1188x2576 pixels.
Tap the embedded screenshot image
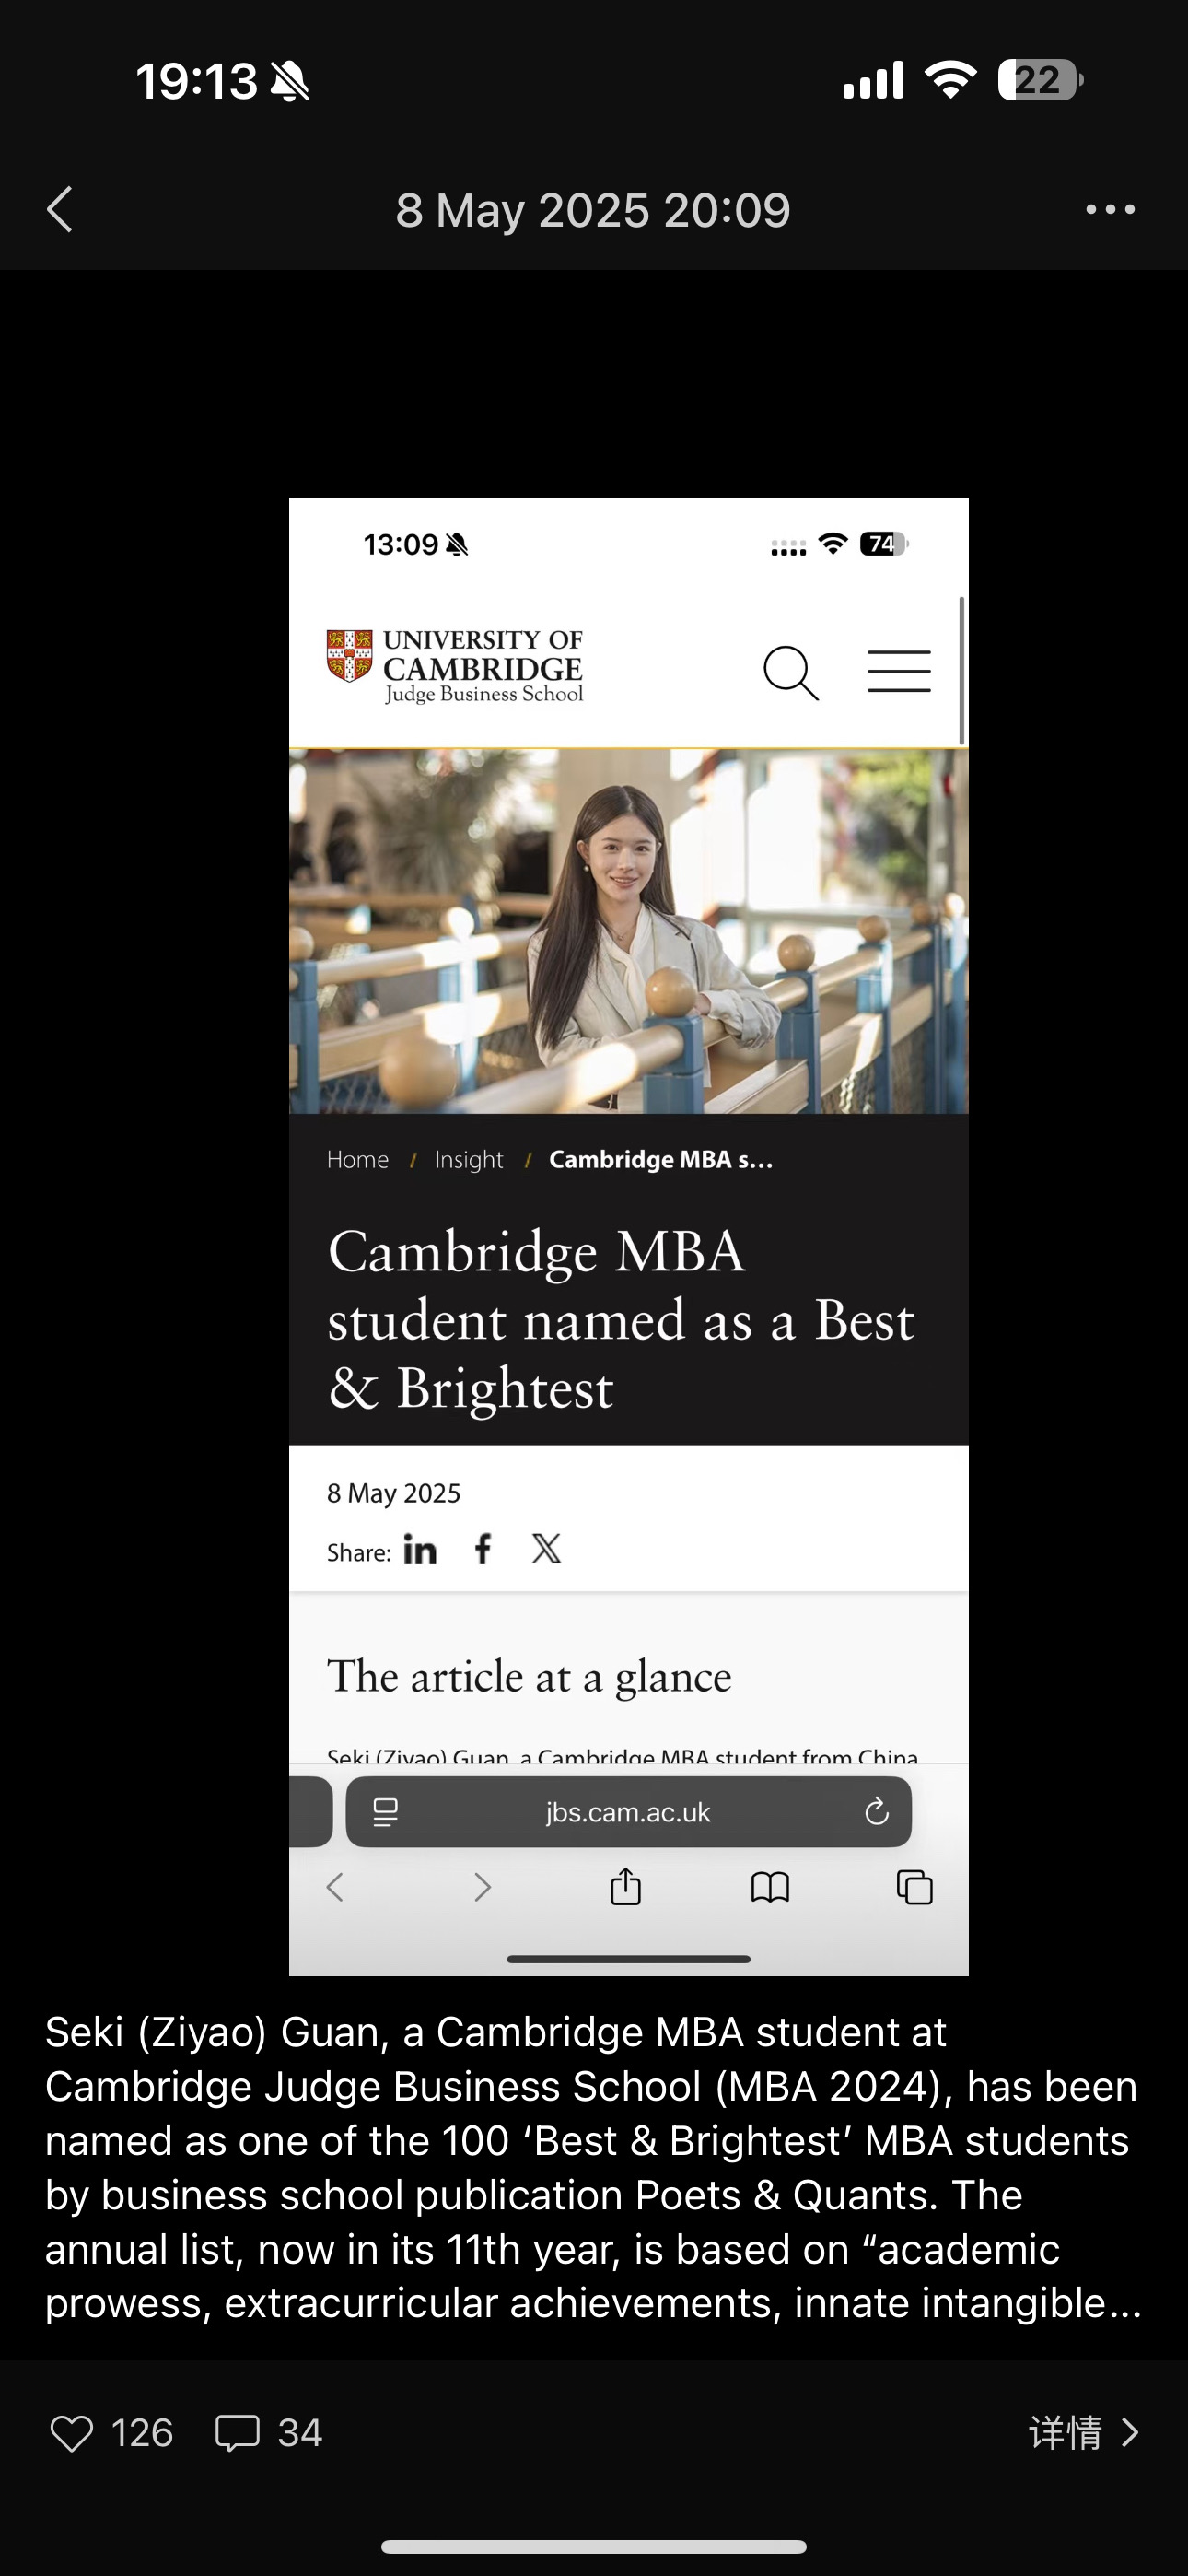pos(629,1236)
